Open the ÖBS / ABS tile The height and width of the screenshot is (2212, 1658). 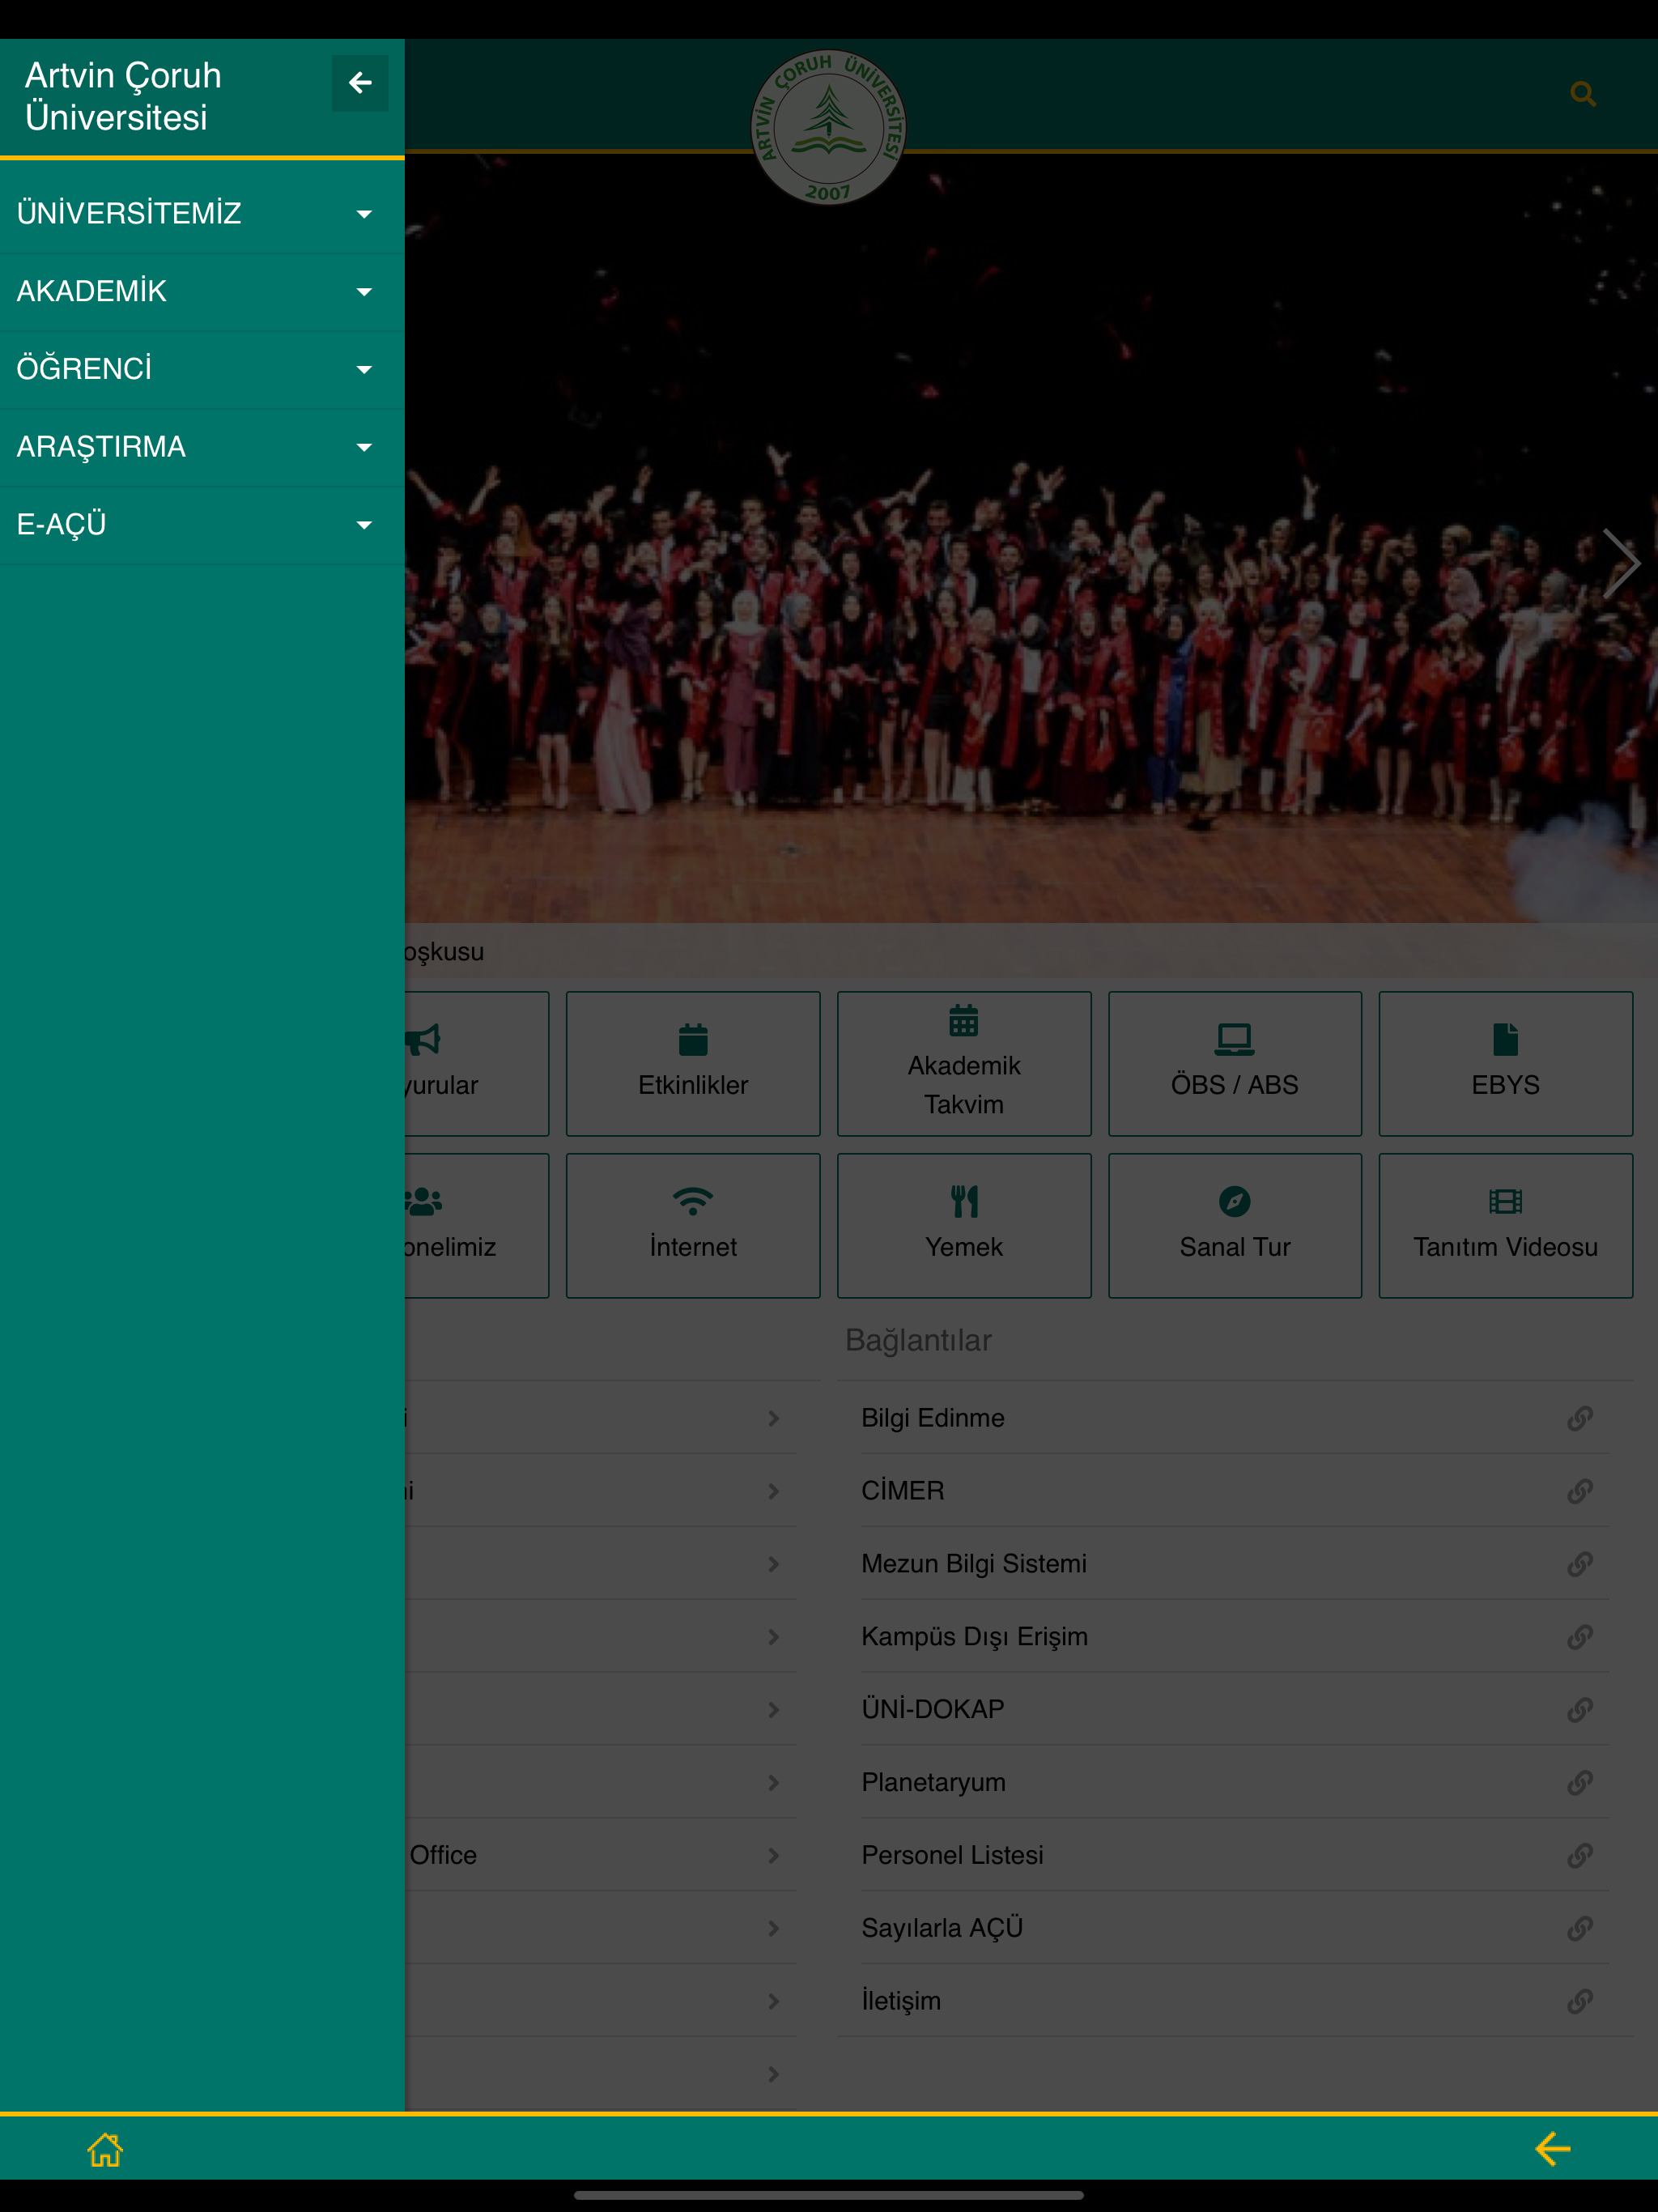click(x=1234, y=1063)
